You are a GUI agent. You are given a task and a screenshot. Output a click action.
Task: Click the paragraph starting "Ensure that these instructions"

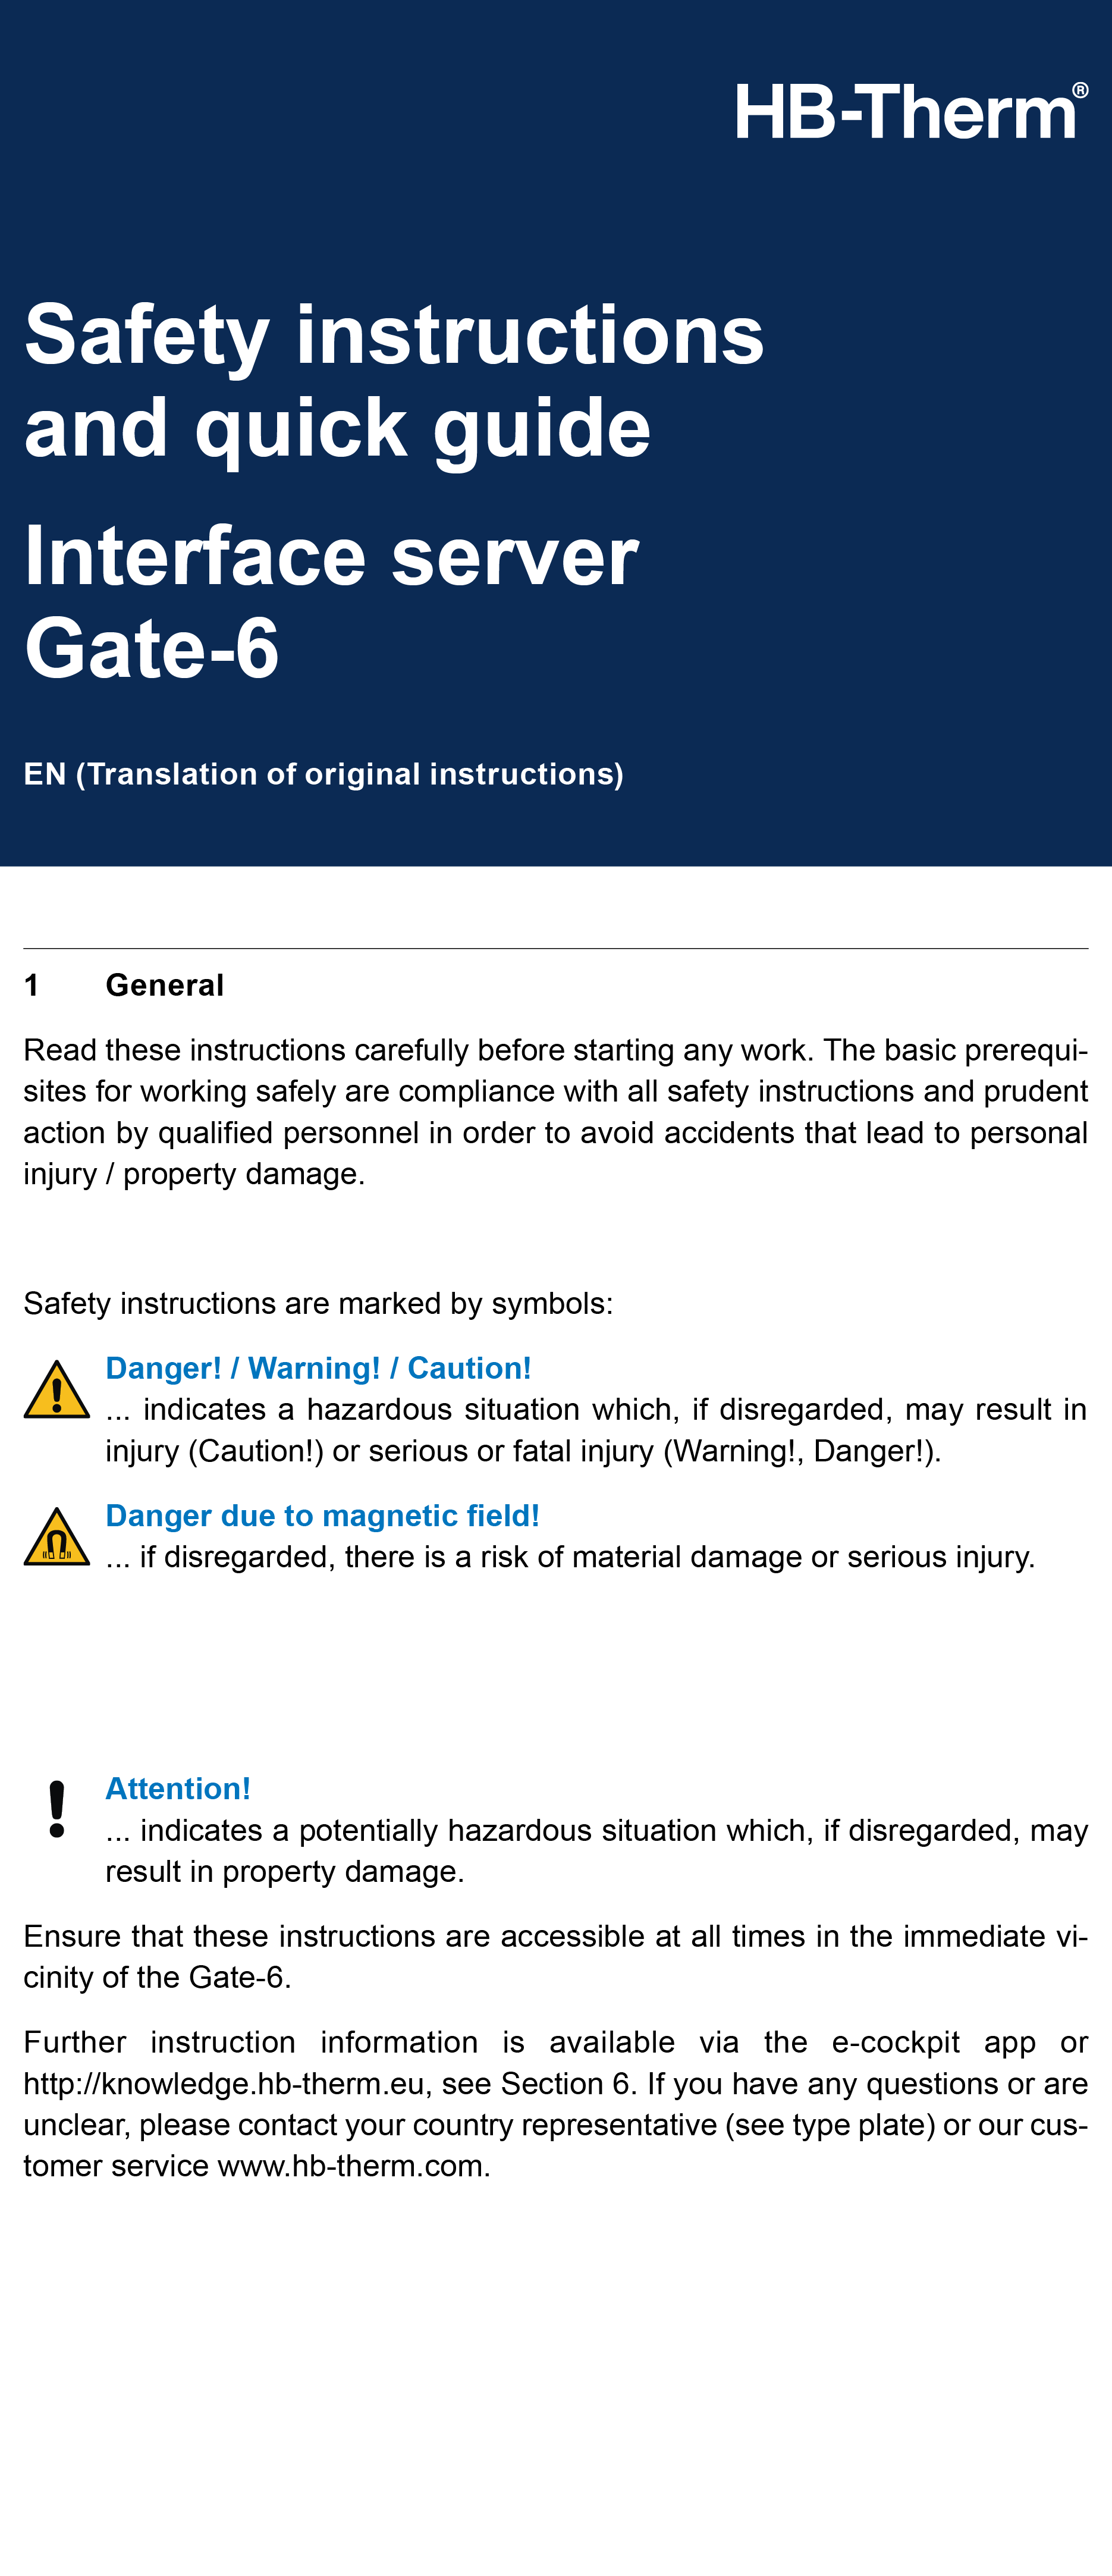tap(555, 1956)
